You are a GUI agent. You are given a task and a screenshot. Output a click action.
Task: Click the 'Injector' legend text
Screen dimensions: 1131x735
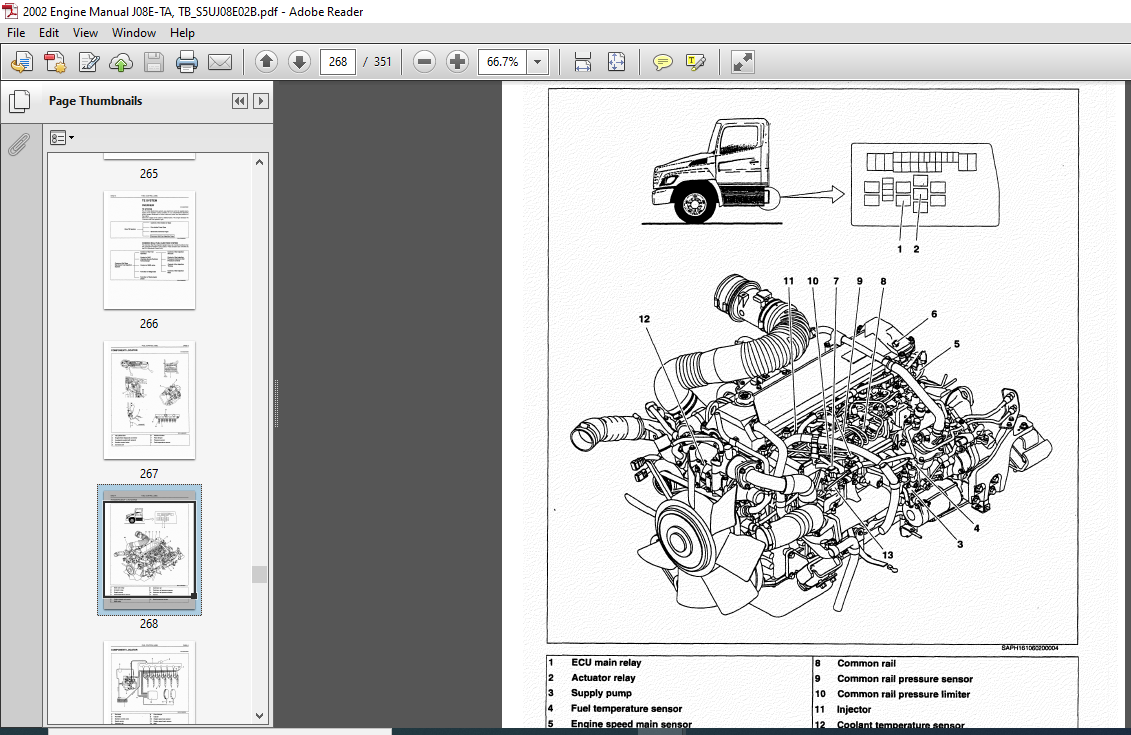click(854, 710)
